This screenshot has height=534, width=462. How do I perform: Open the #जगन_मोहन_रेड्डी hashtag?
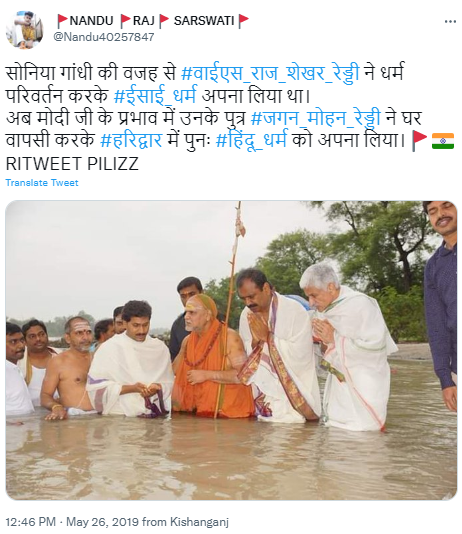coord(315,118)
